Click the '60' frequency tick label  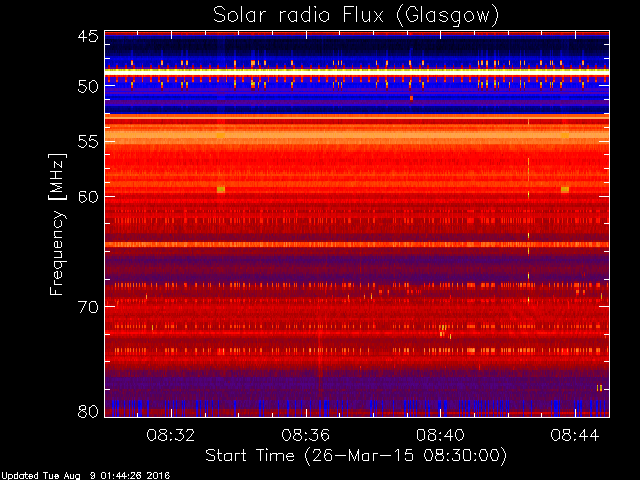pyautogui.click(x=88, y=197)
